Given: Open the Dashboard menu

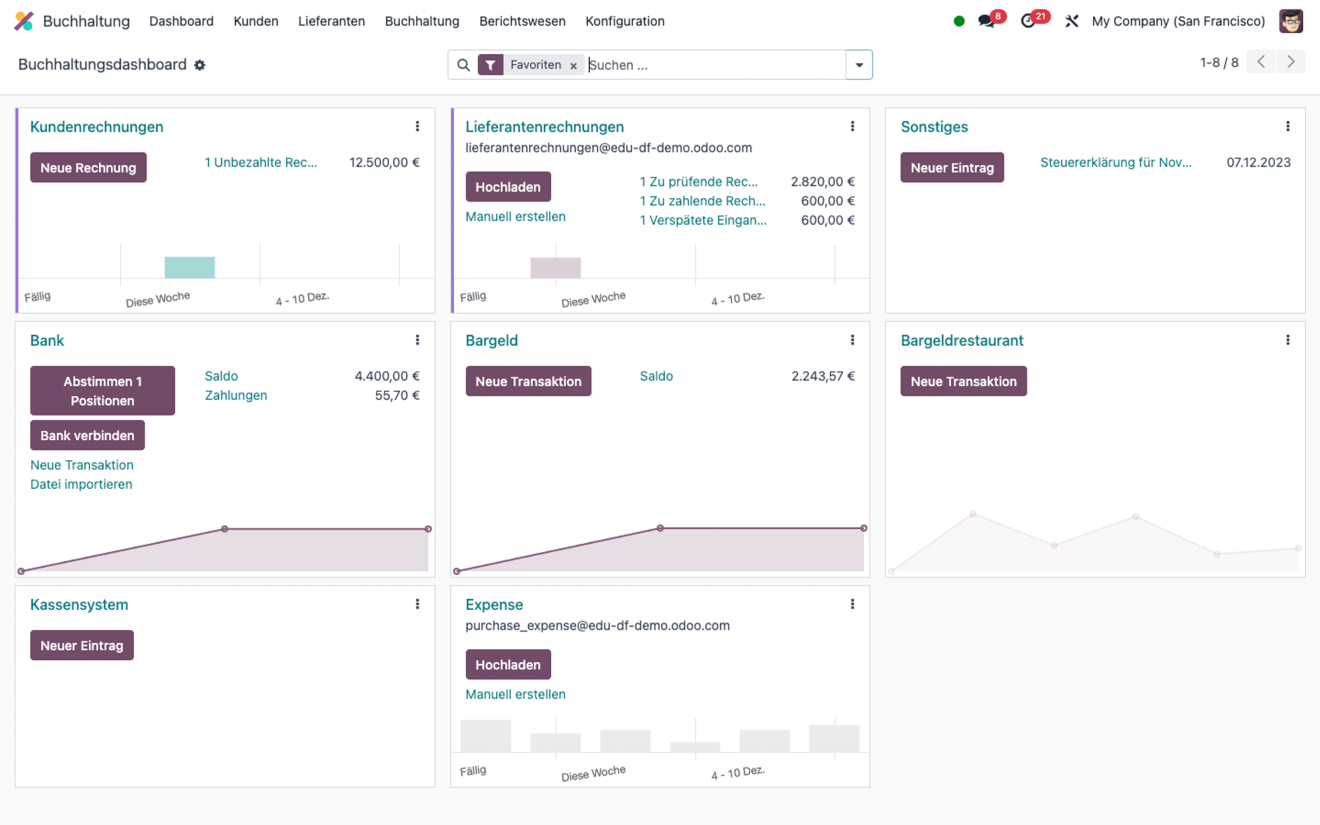Looking at the screenshot, I should click(181, 21).
